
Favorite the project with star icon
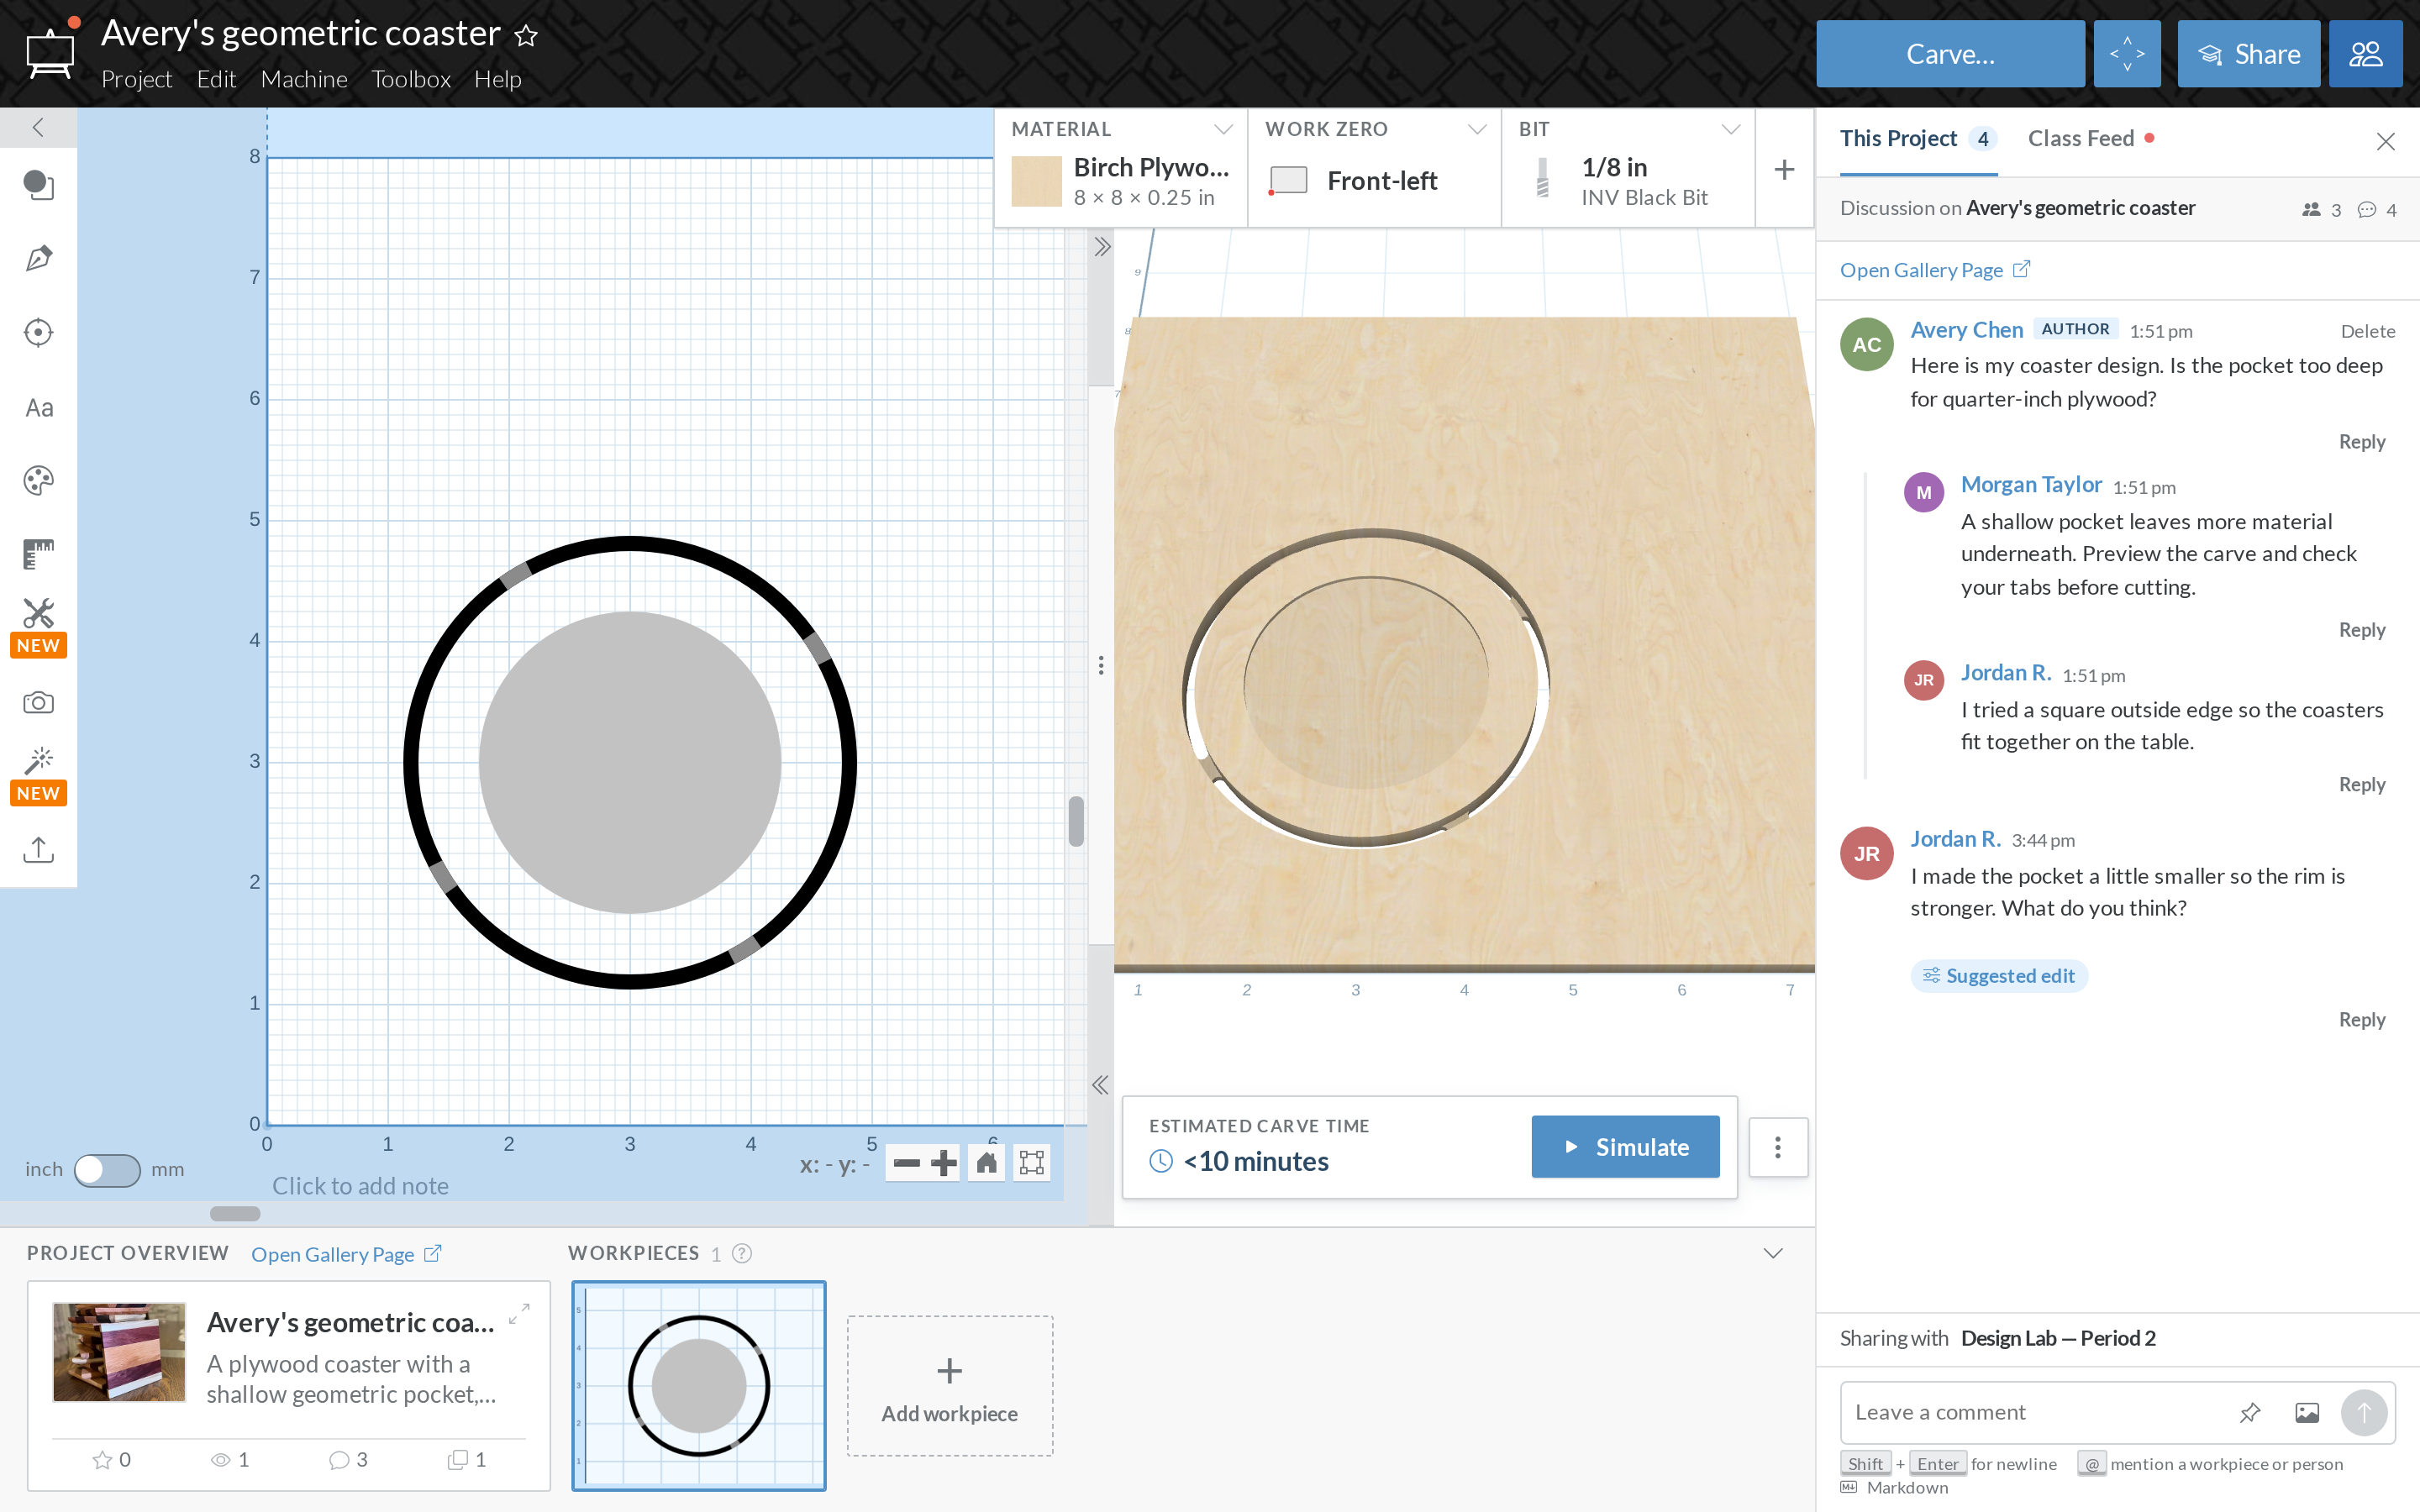(526, 36)
